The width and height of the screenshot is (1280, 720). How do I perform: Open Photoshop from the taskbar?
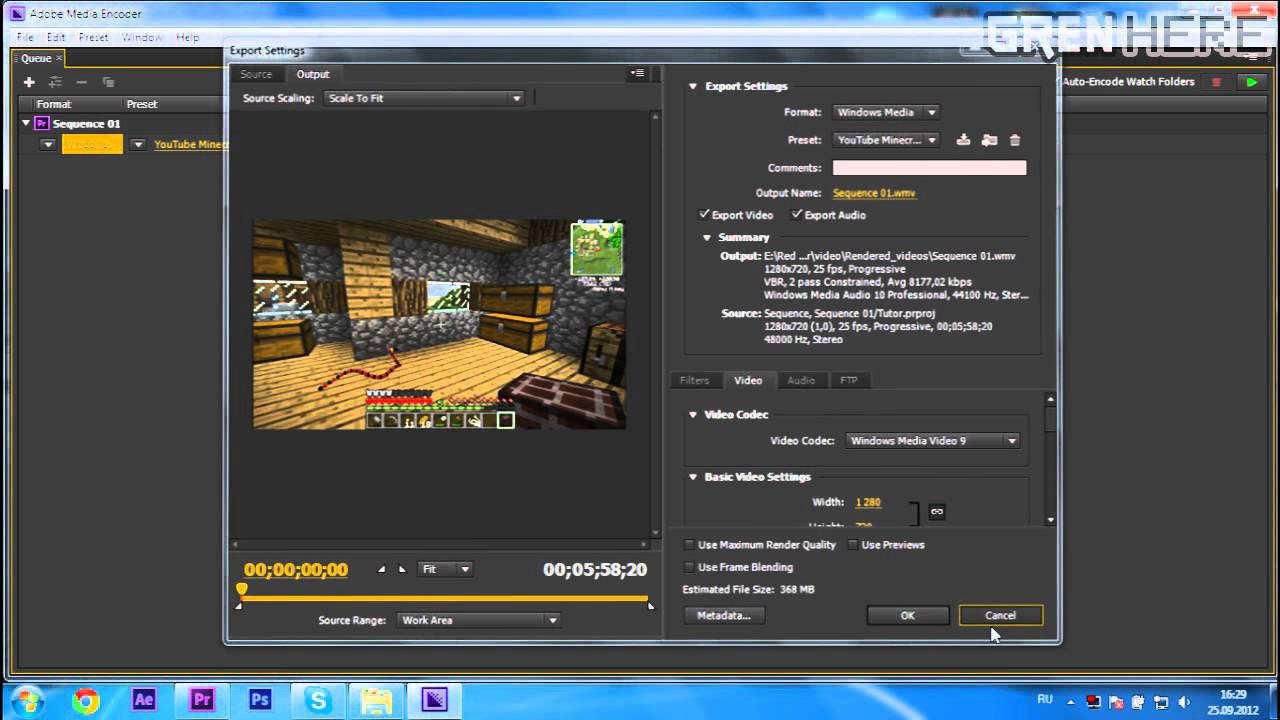pyautogui.click(x=260, y=700)
